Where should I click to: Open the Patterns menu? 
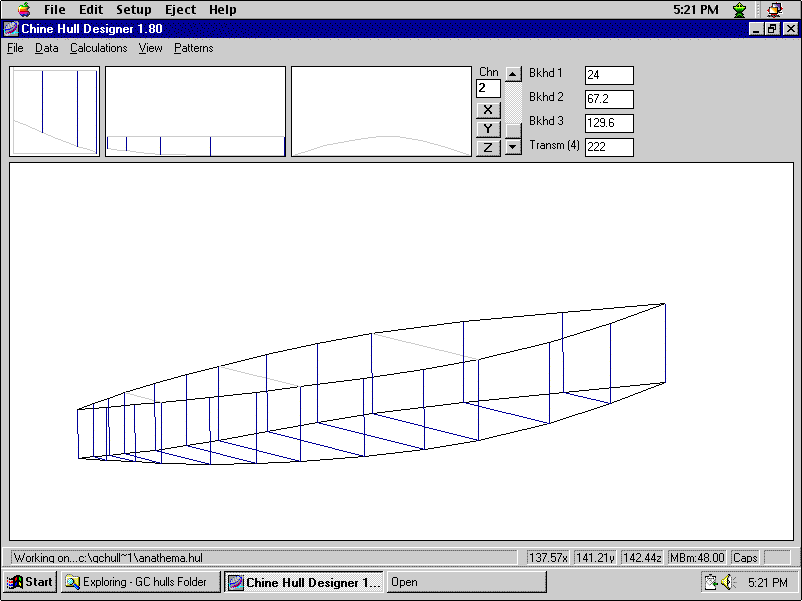coord(193,48)
